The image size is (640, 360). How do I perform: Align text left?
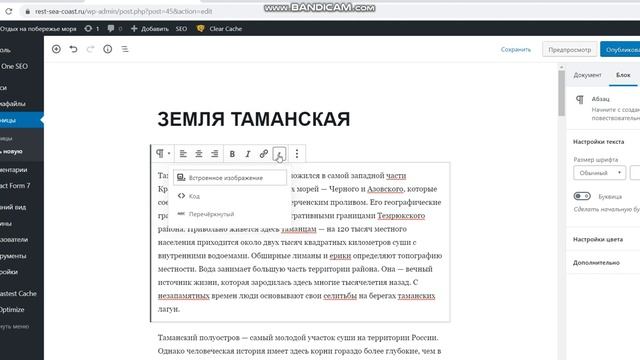click(x=183, y=153)
